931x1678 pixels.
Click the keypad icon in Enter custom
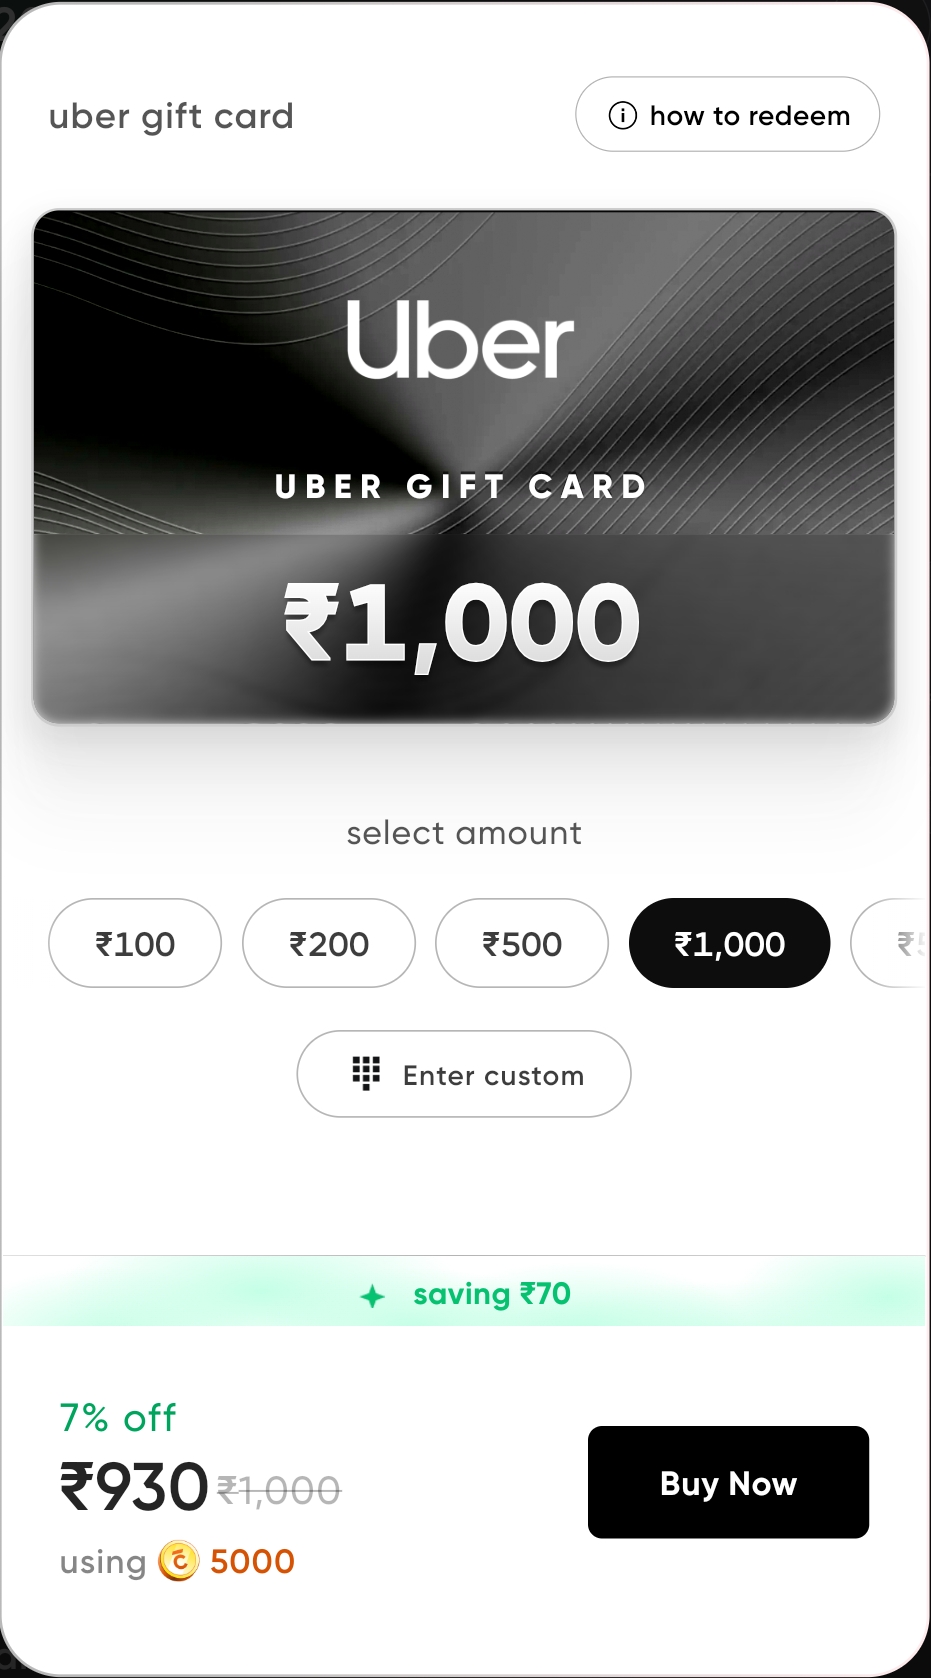(366, 1073)
